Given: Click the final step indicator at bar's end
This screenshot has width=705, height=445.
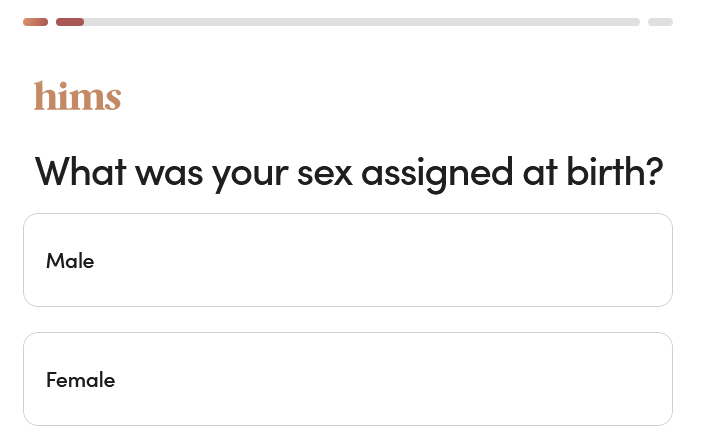Looking at the screenshot, I should (660, 21).
